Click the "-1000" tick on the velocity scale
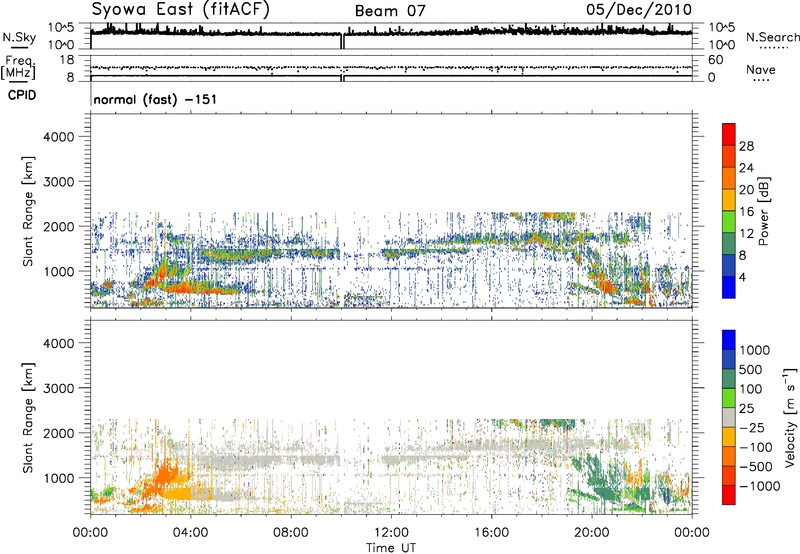This screenshot has height=554, width=800. point(759,486)
